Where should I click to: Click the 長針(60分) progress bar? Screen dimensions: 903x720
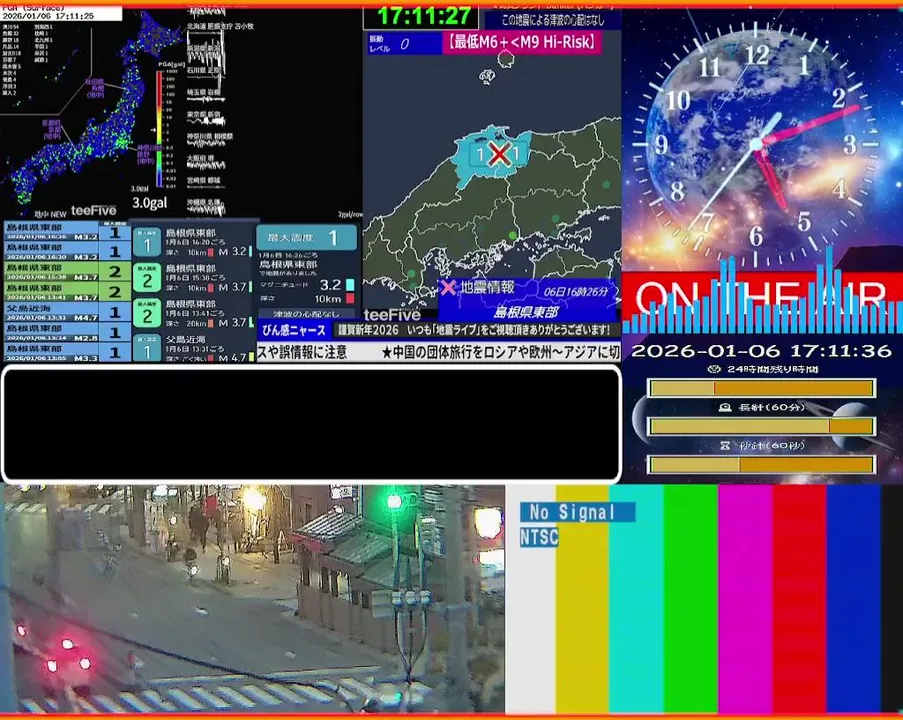click(x=761, y=426)
